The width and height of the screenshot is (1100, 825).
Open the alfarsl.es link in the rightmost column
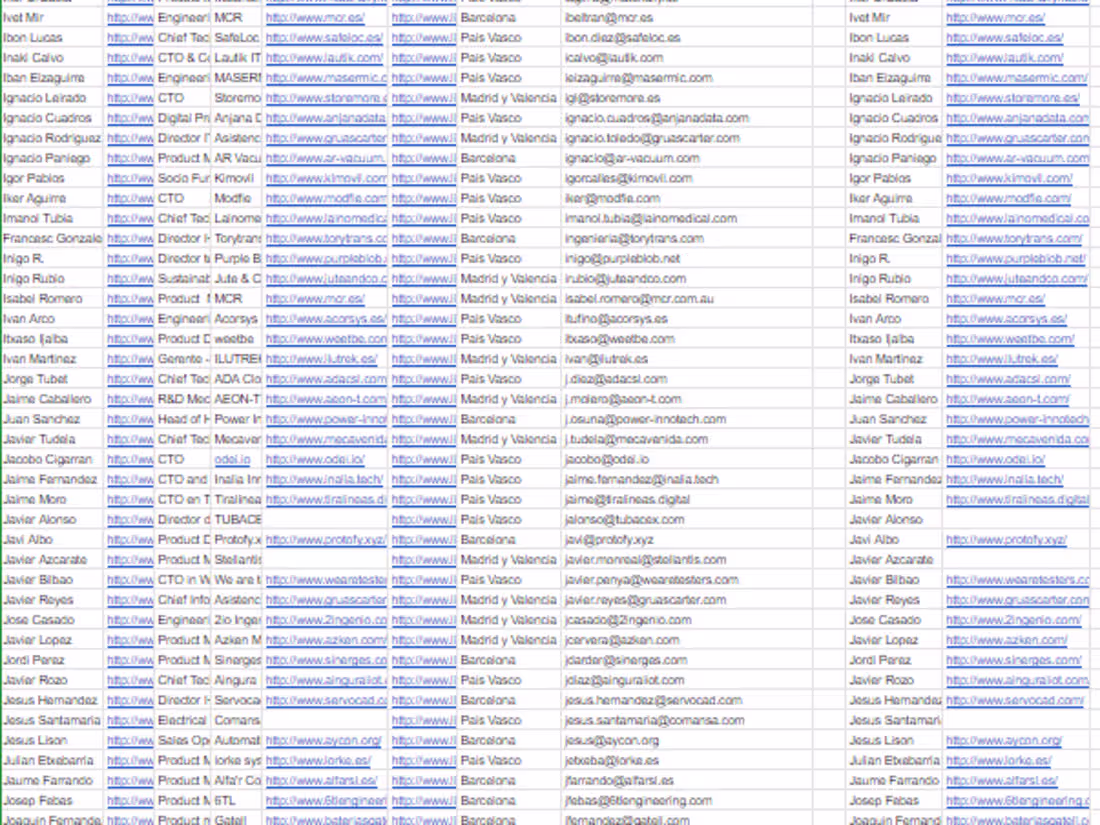[x=1002, y=781]
